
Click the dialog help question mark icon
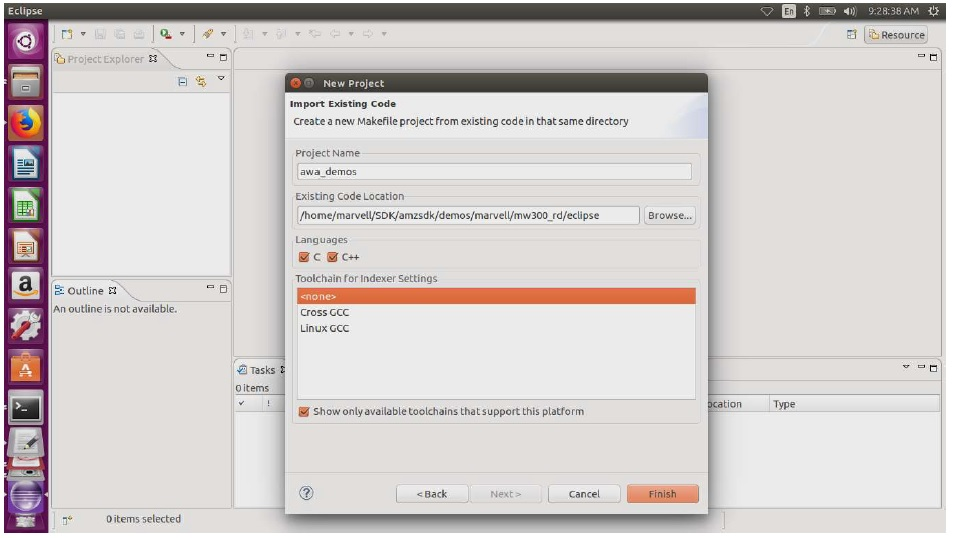[x=307, y=492]
